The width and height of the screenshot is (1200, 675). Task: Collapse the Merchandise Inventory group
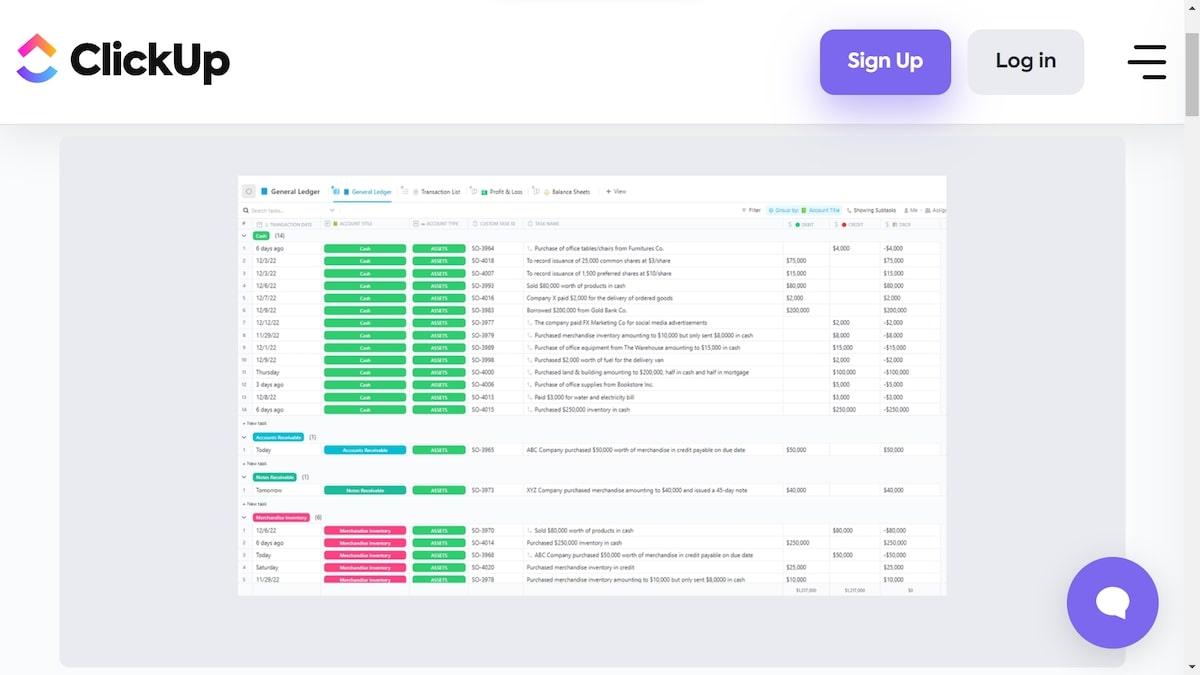(x=243, y=517)
